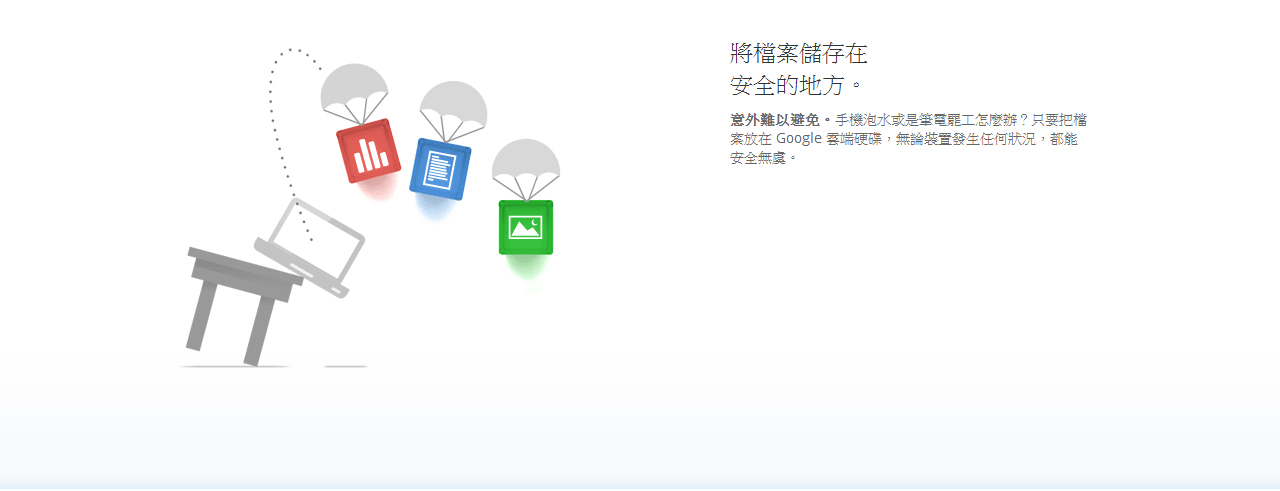
Task: Click the blue document file box icon
Action: coord(440,169)
